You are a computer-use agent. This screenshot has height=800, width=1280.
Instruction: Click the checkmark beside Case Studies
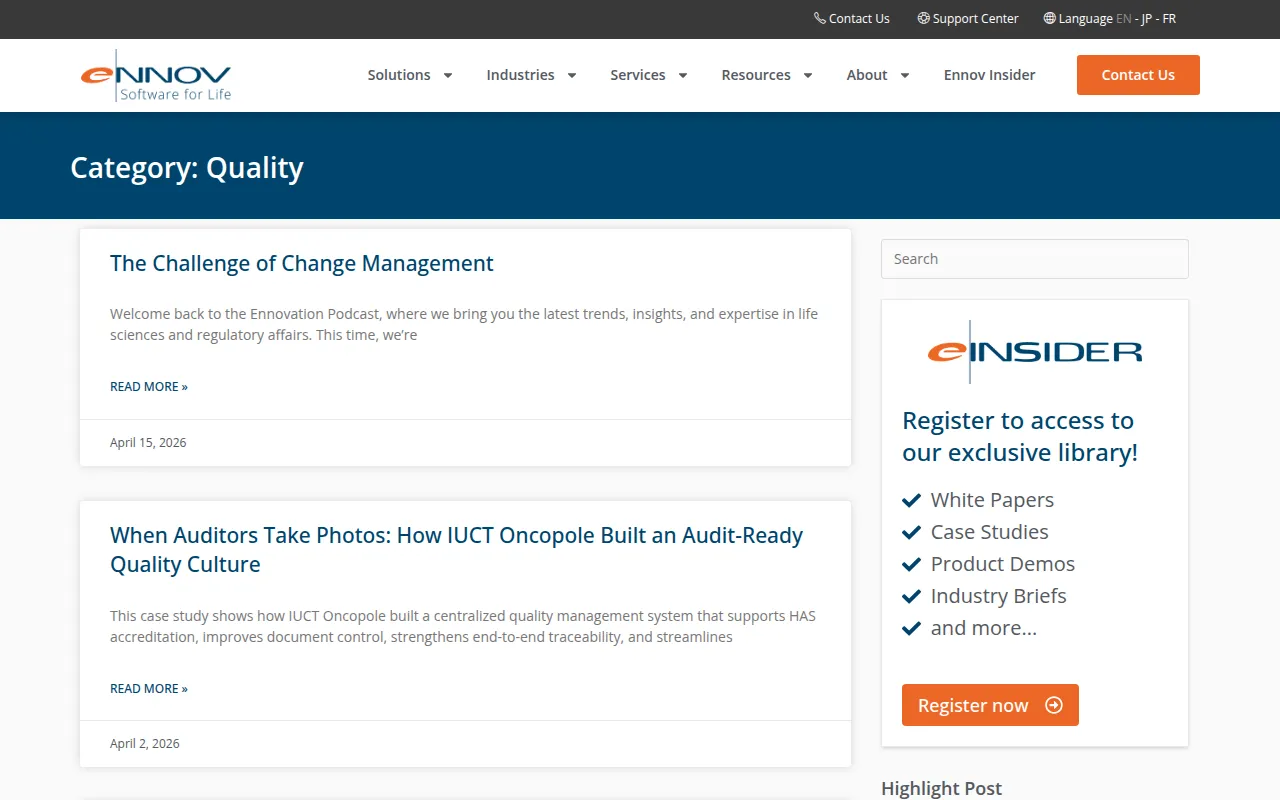pos(911,532)
